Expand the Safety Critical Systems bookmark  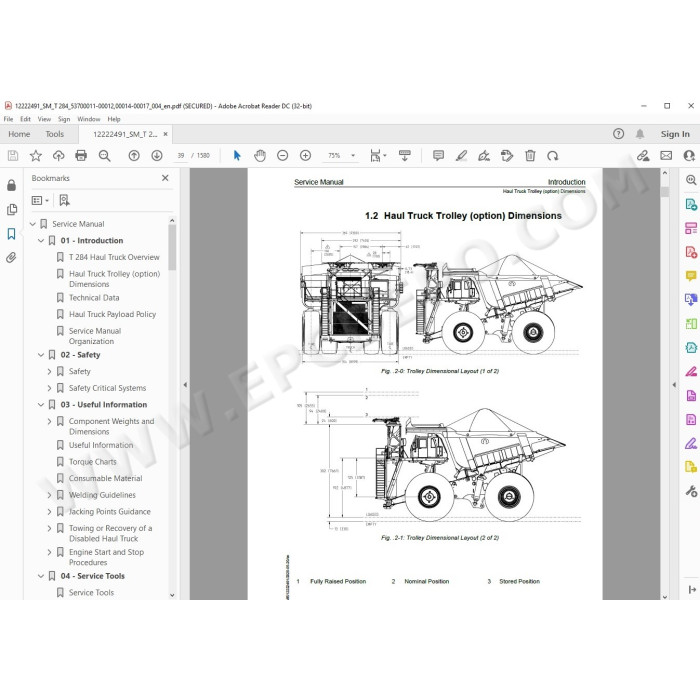49,388
